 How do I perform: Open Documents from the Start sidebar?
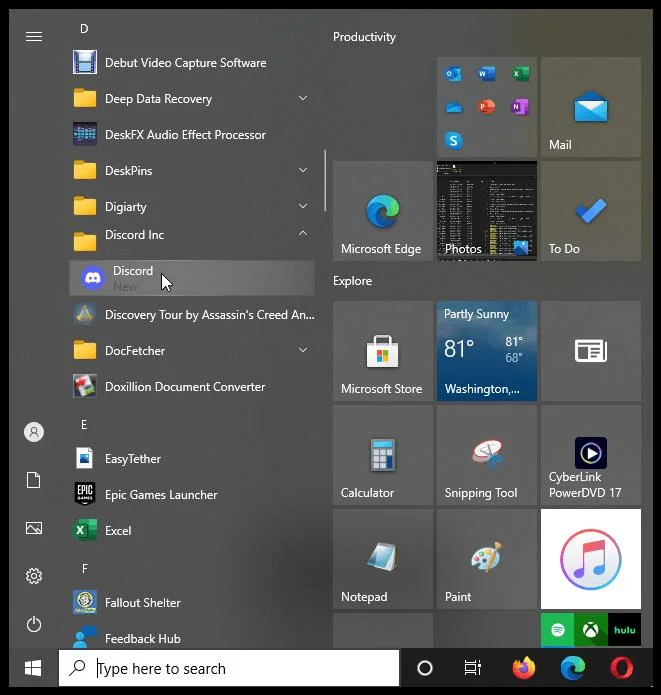pos(34,480)
